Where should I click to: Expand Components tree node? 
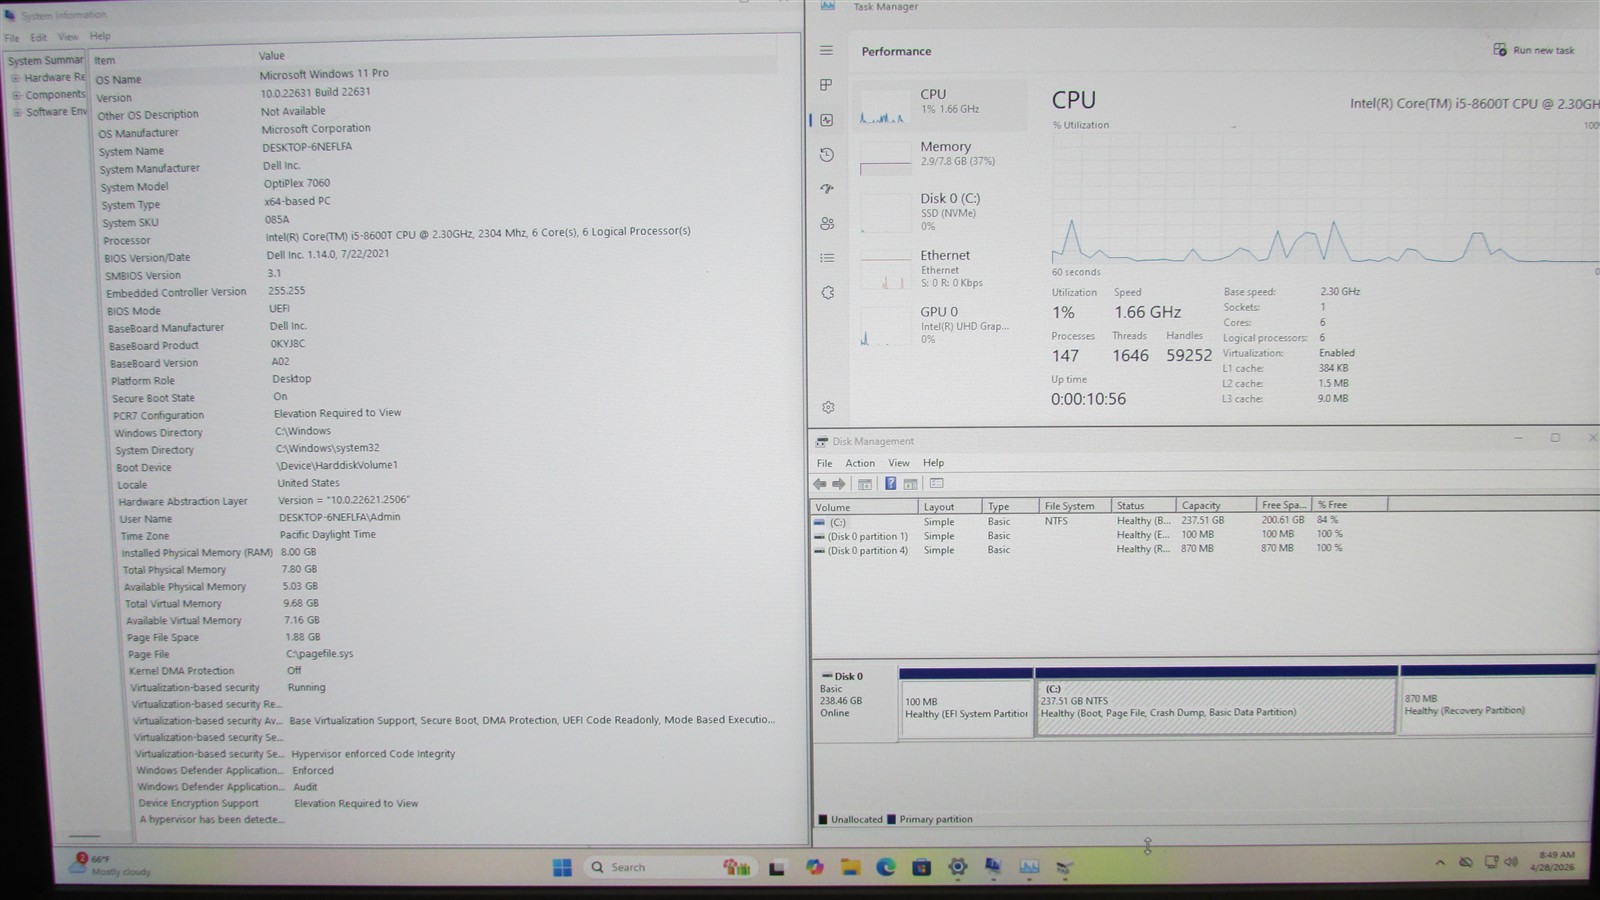click(x=15, y=95)
